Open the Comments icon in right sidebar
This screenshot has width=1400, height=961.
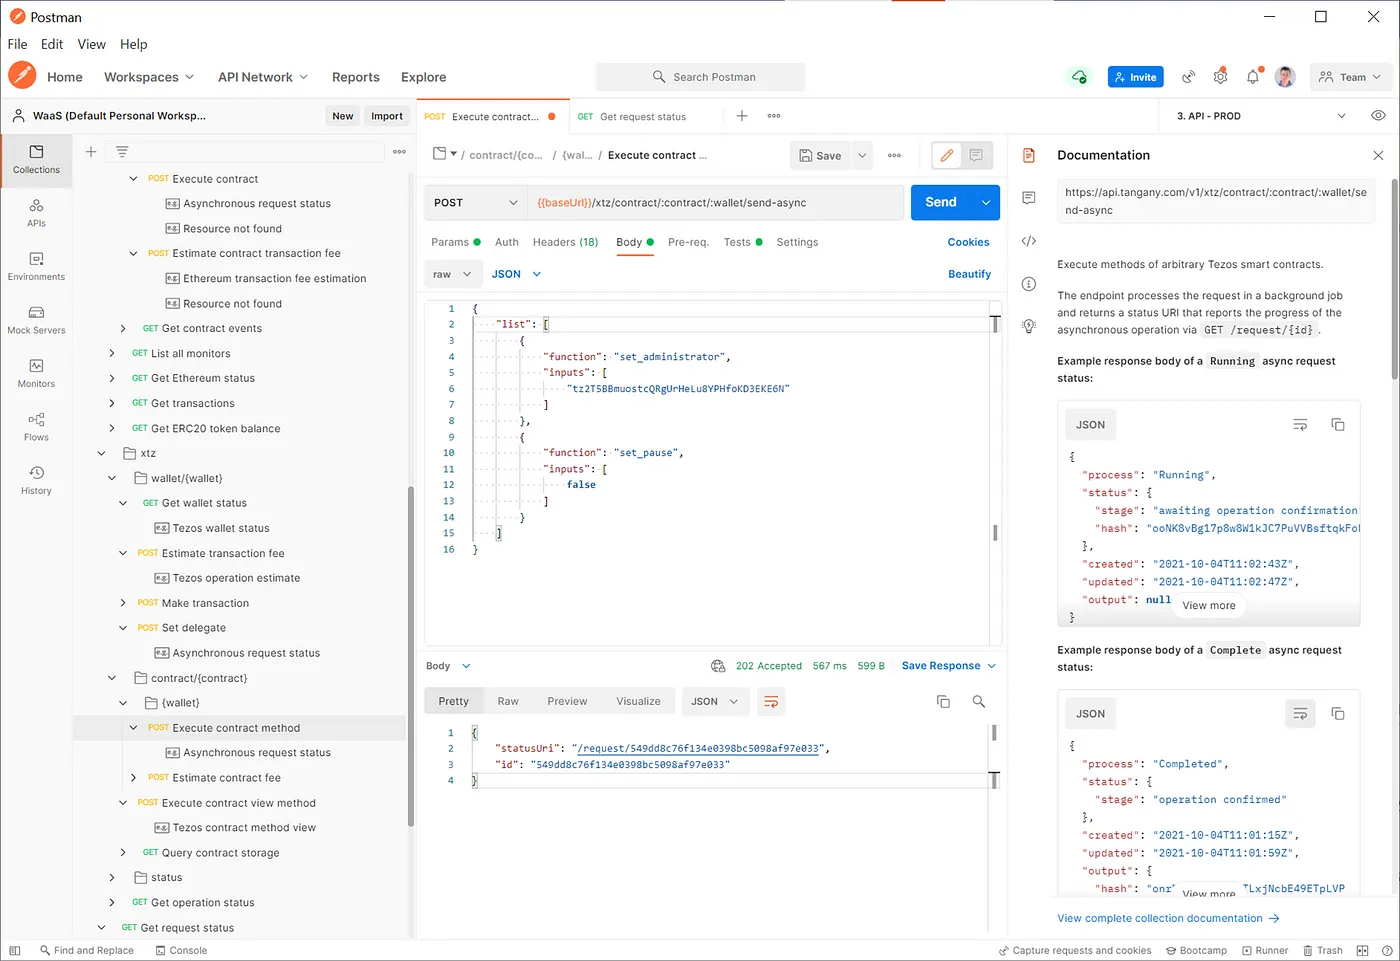[x=1029, y=198]
